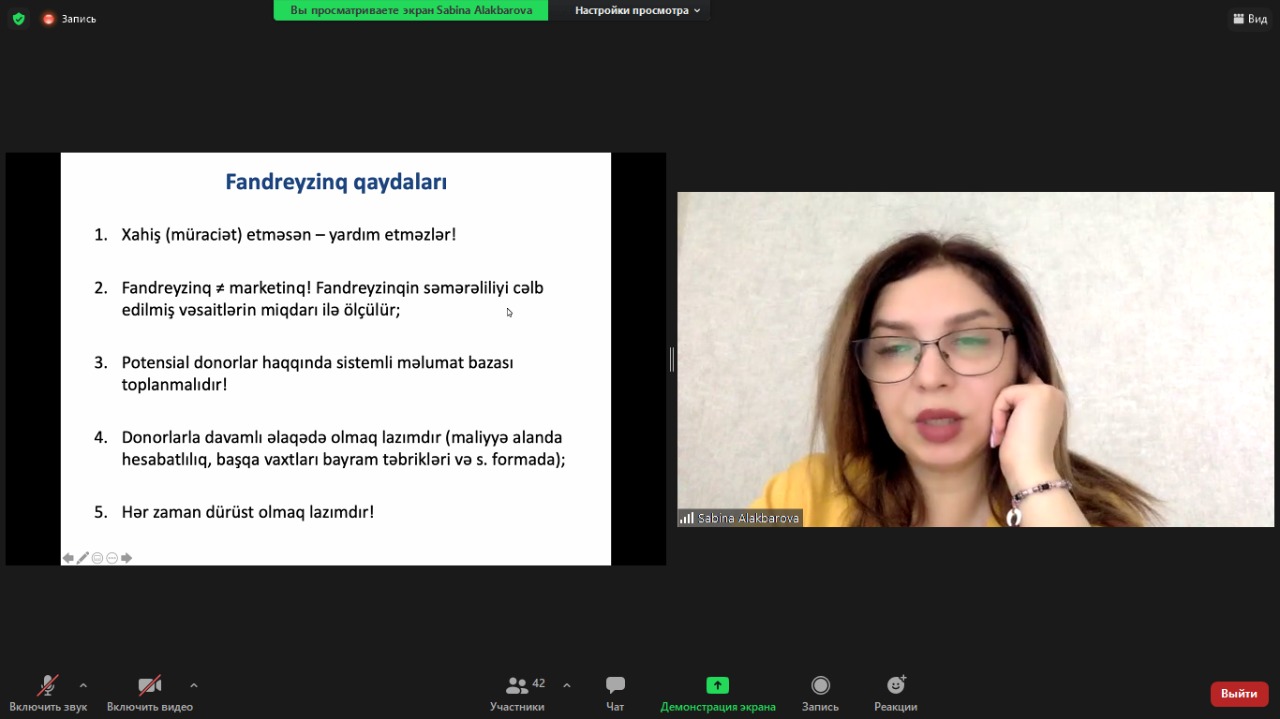Expand audio options arrow beside microphone
This screenshot has width=1280, height=719.
(x=83, y=685)
